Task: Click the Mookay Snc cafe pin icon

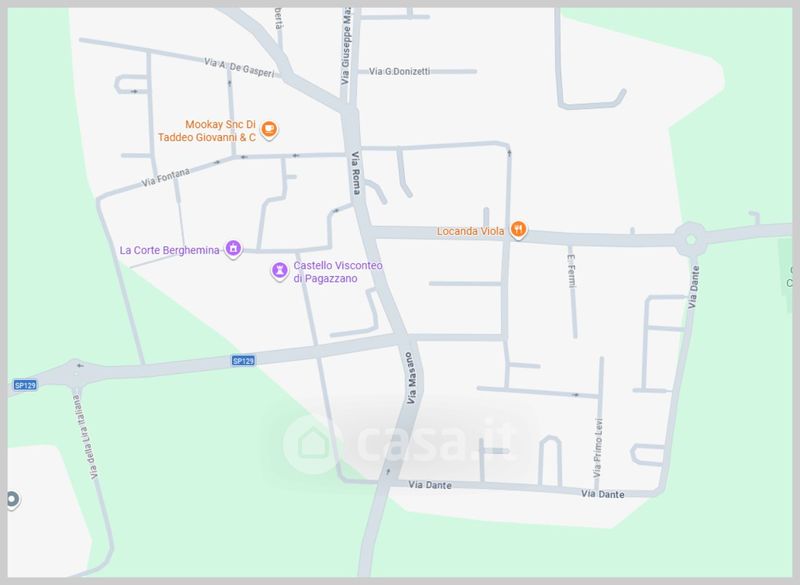Action: click(x=269, y=130)
